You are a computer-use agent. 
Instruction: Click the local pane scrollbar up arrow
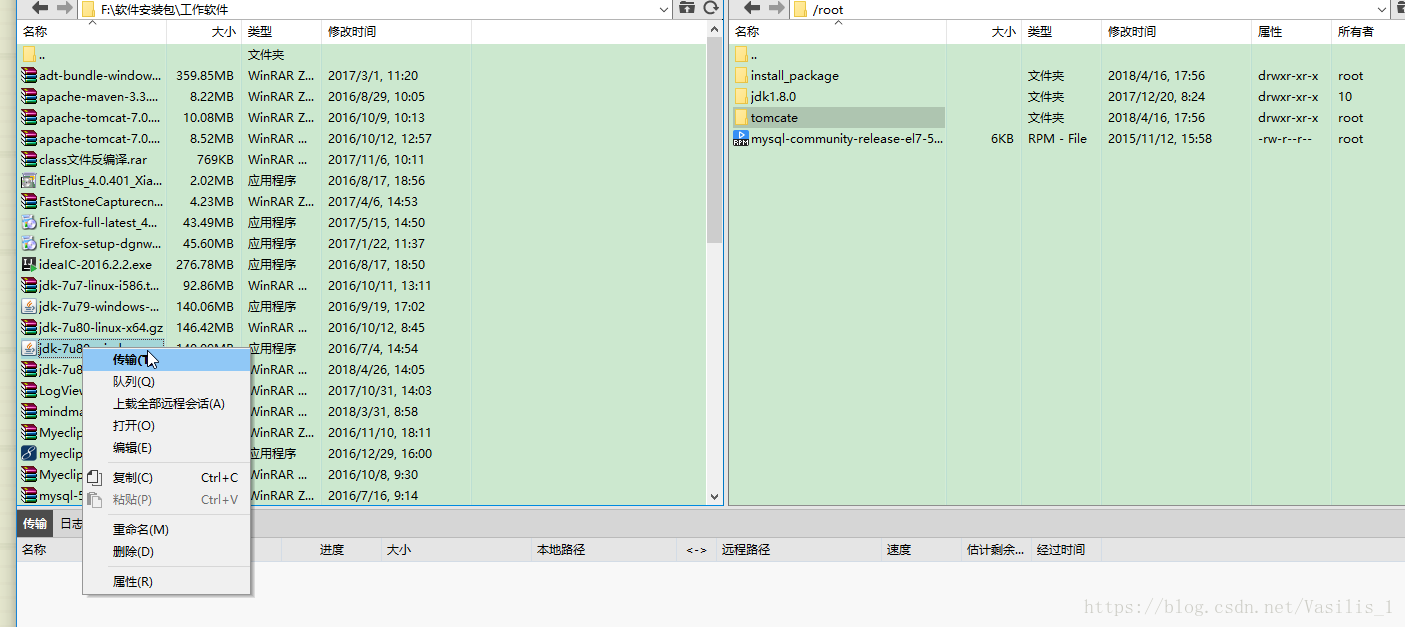[x=714, y=31]
